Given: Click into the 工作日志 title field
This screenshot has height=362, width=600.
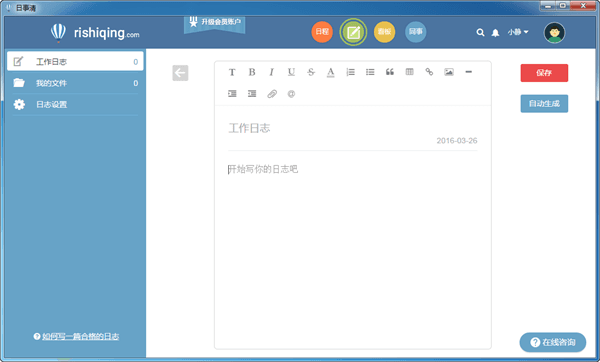Looking at the screenshot, I should pos(352,128).
